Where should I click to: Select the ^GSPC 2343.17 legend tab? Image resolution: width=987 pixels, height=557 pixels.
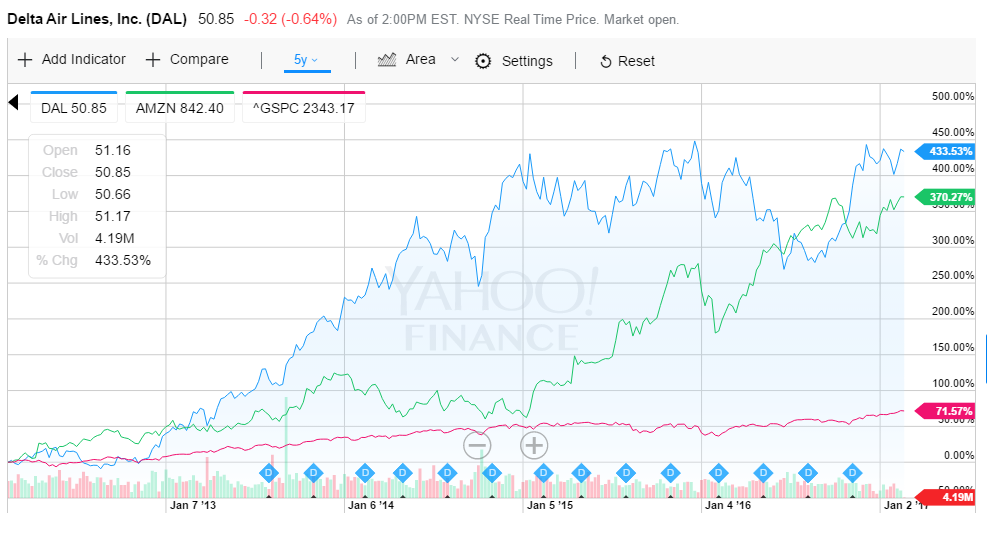click(303, 107)
